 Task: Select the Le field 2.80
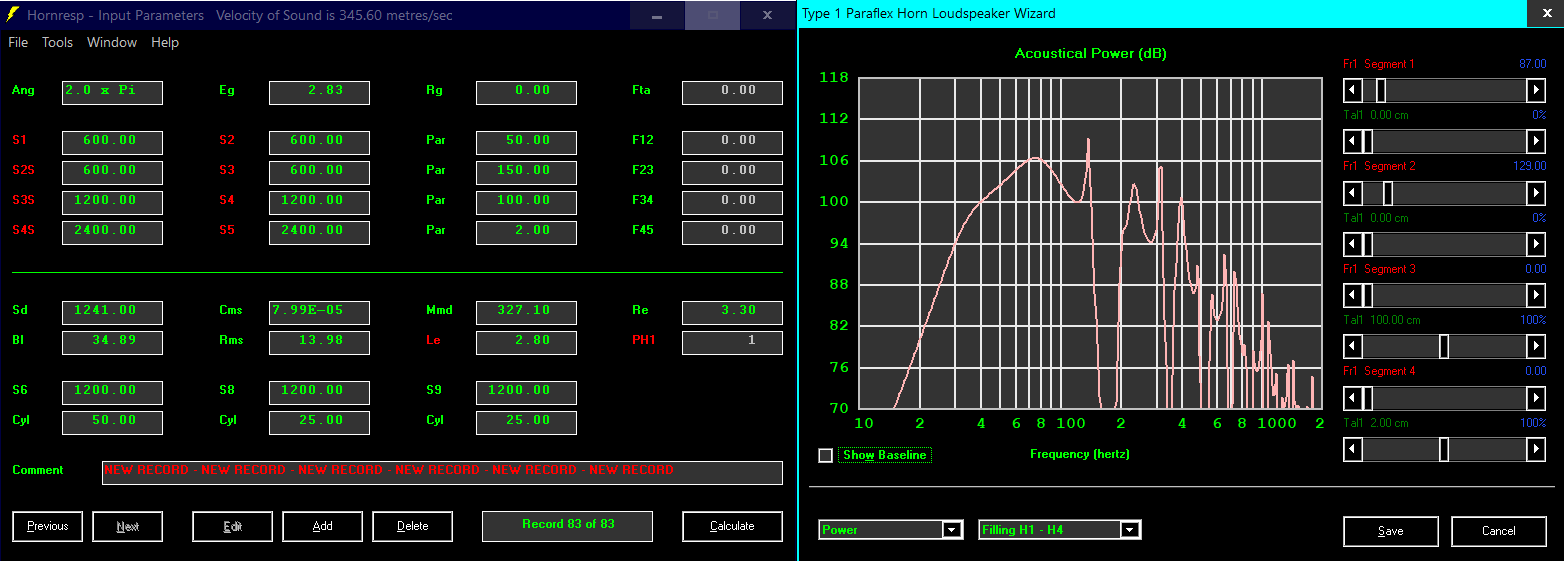tap(526, 342)
